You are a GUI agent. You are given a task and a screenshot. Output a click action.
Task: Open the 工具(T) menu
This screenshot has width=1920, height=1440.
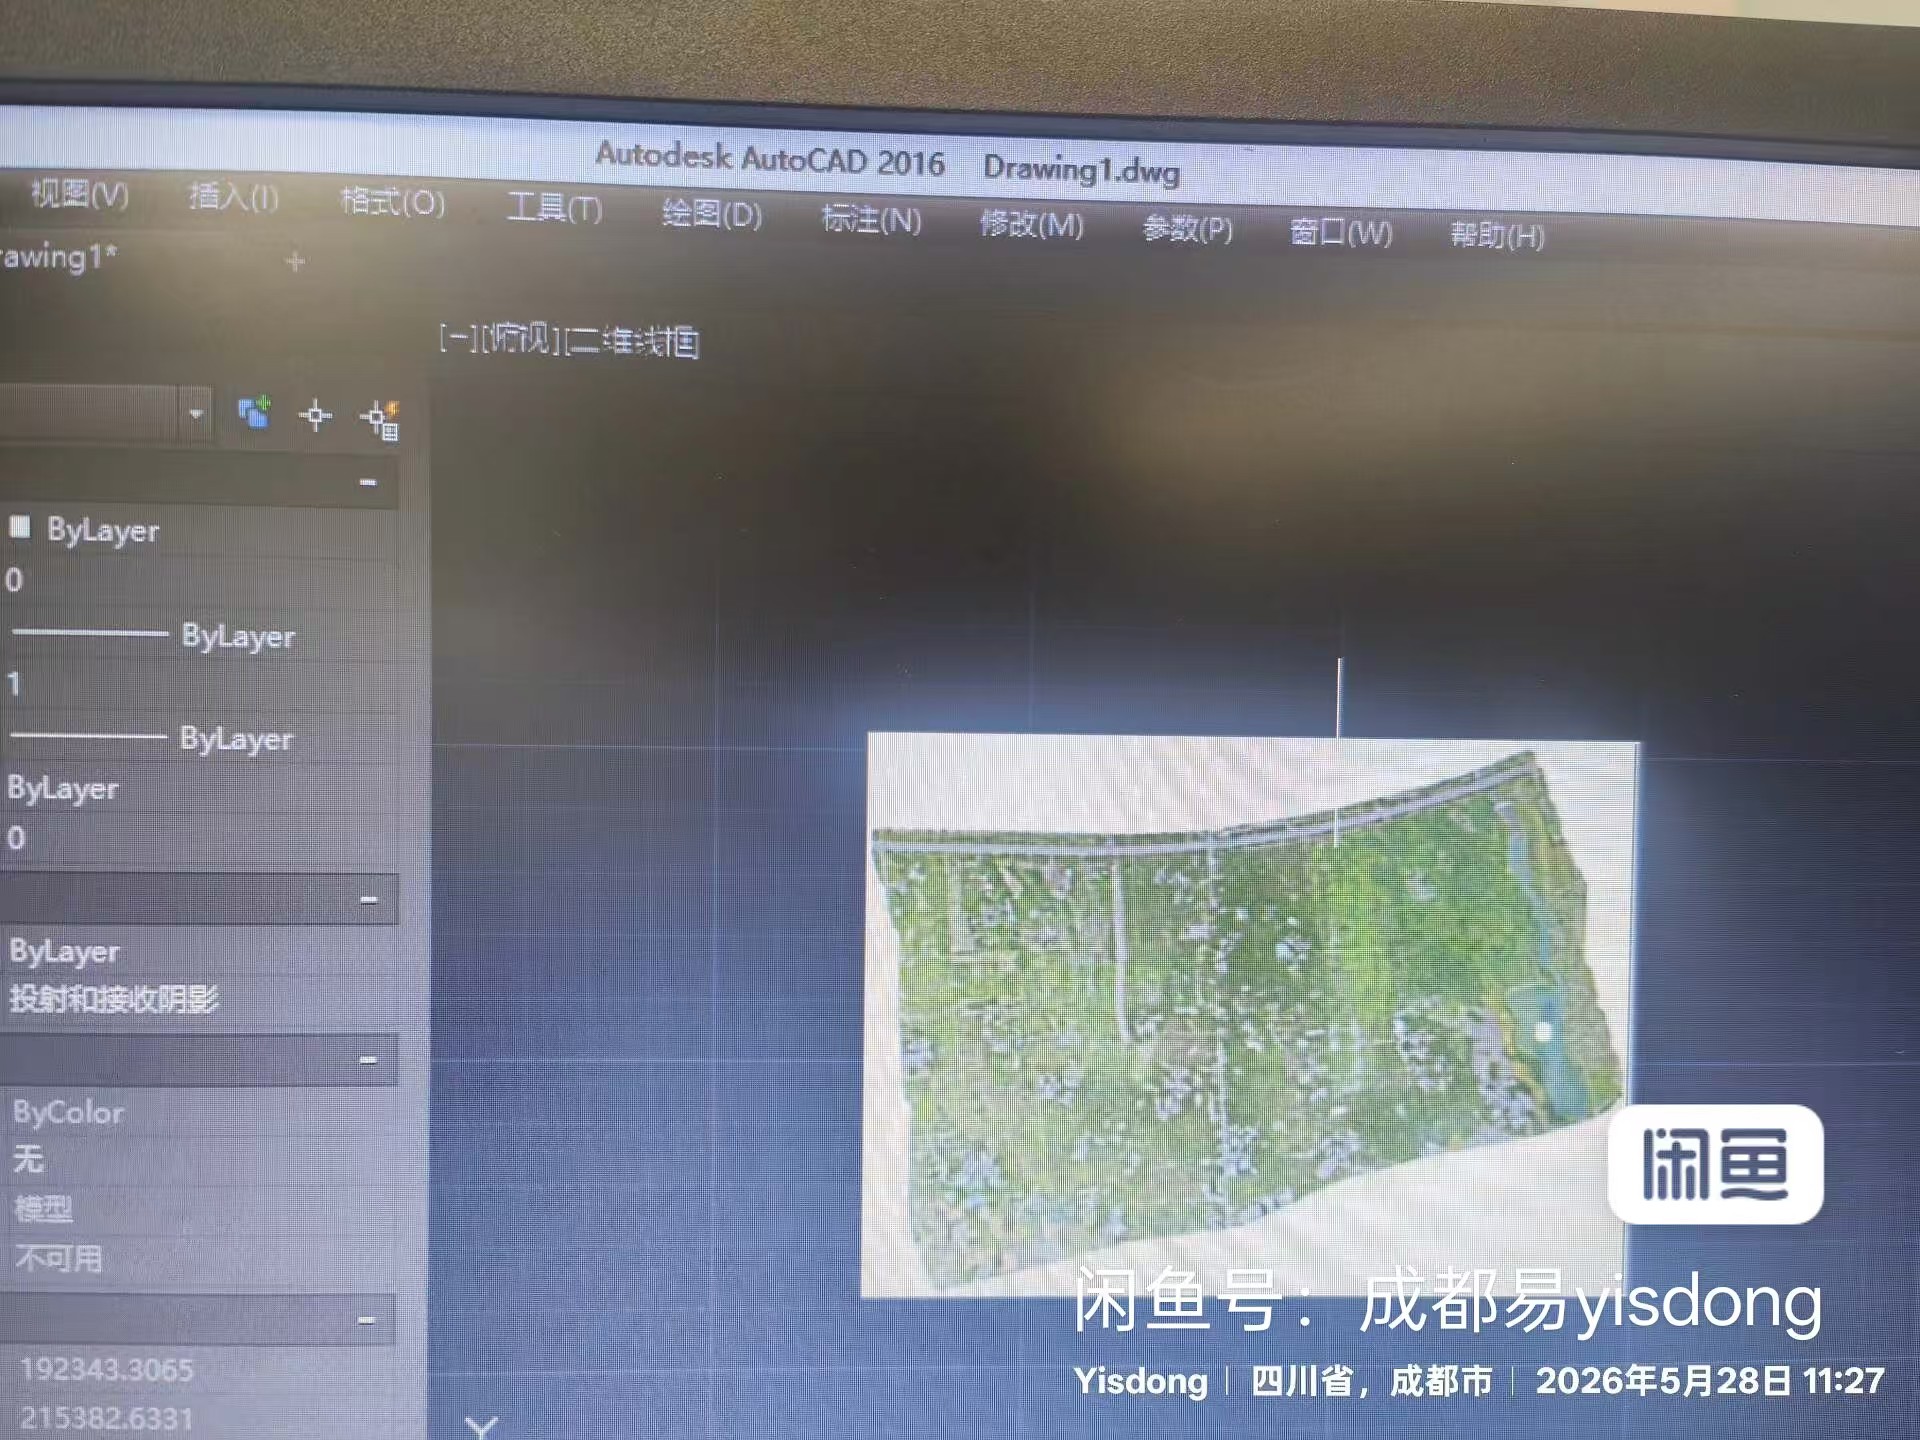pos(555,207)
